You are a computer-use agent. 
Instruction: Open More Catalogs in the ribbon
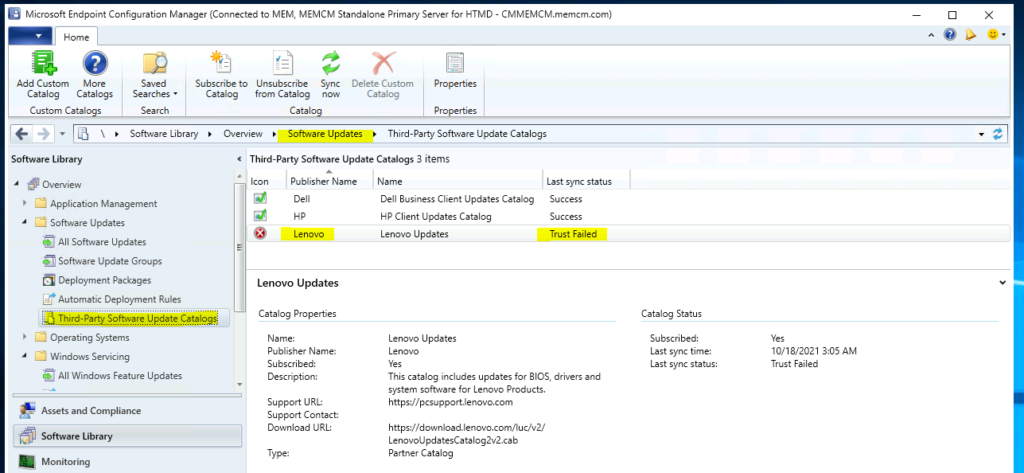click(95, 76)
